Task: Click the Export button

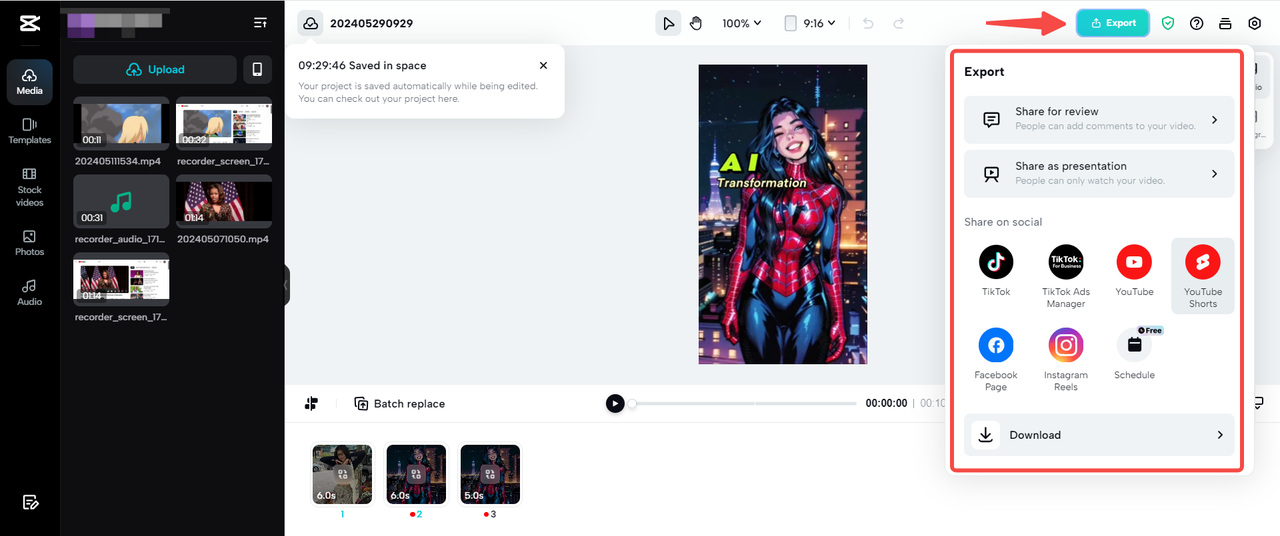Action: [x=1113, y=23]
